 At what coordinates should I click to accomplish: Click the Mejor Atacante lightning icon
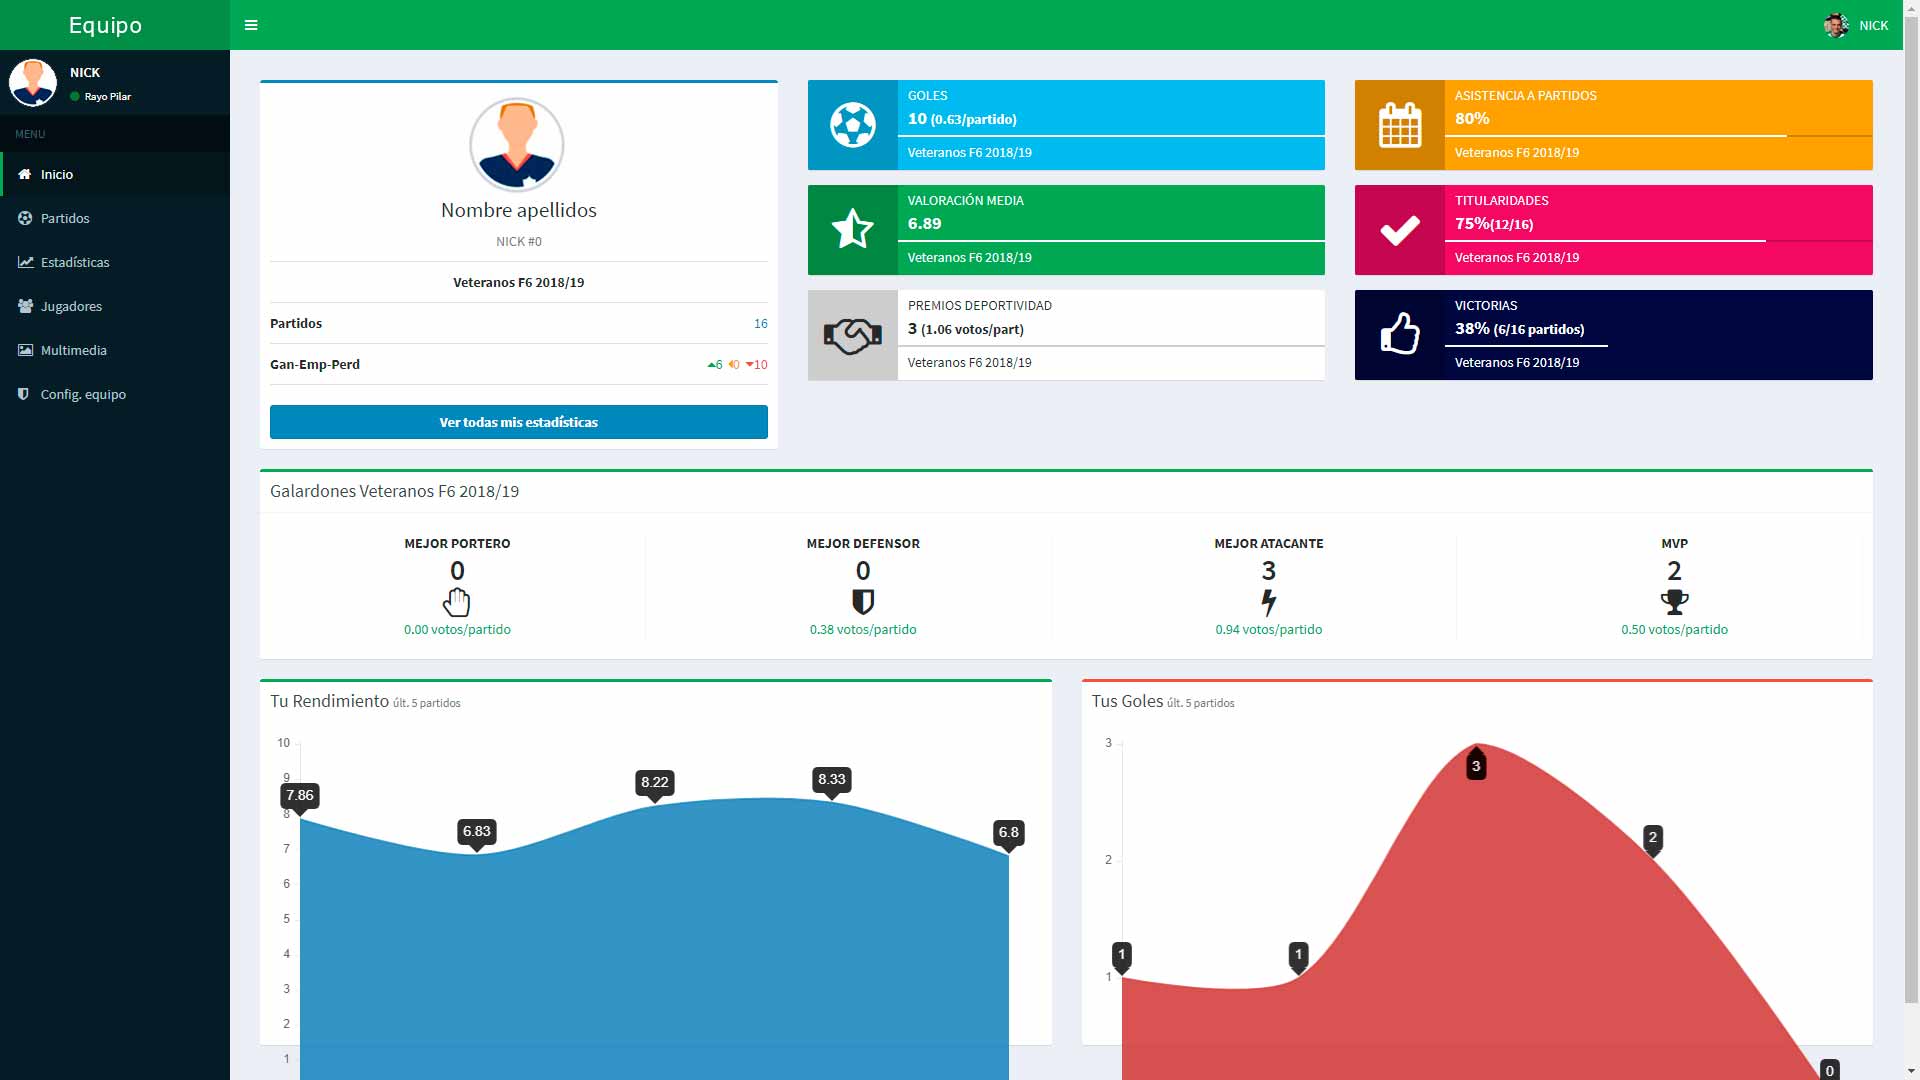click(x=1268, y=602)
